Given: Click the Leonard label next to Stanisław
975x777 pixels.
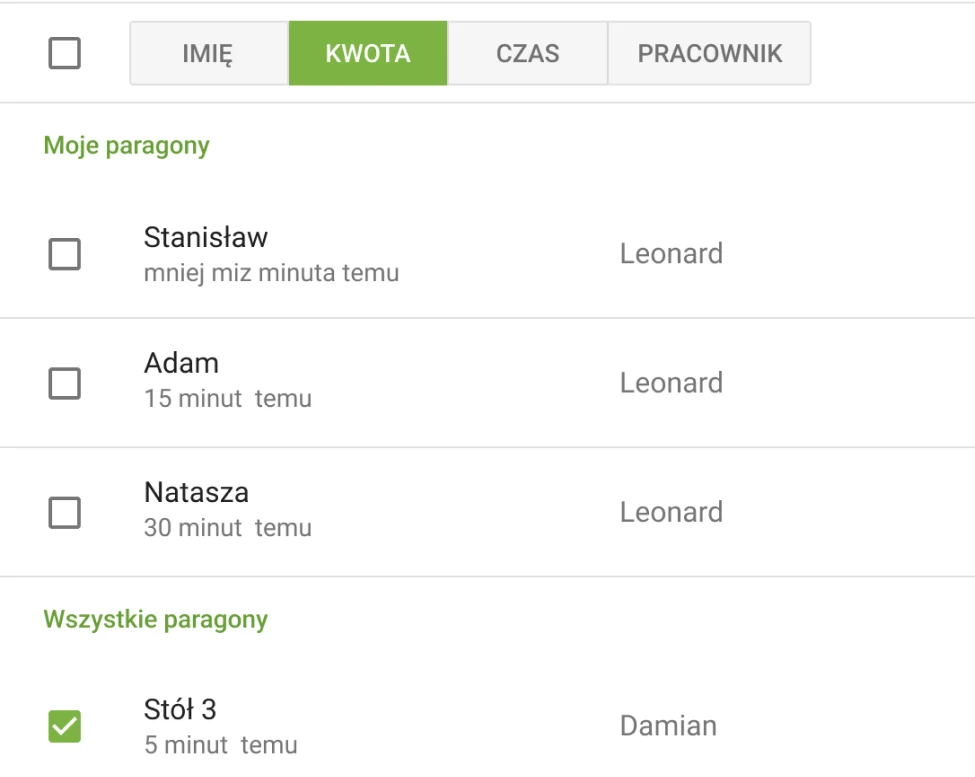Looking at the screenshot, I should 672,255.
